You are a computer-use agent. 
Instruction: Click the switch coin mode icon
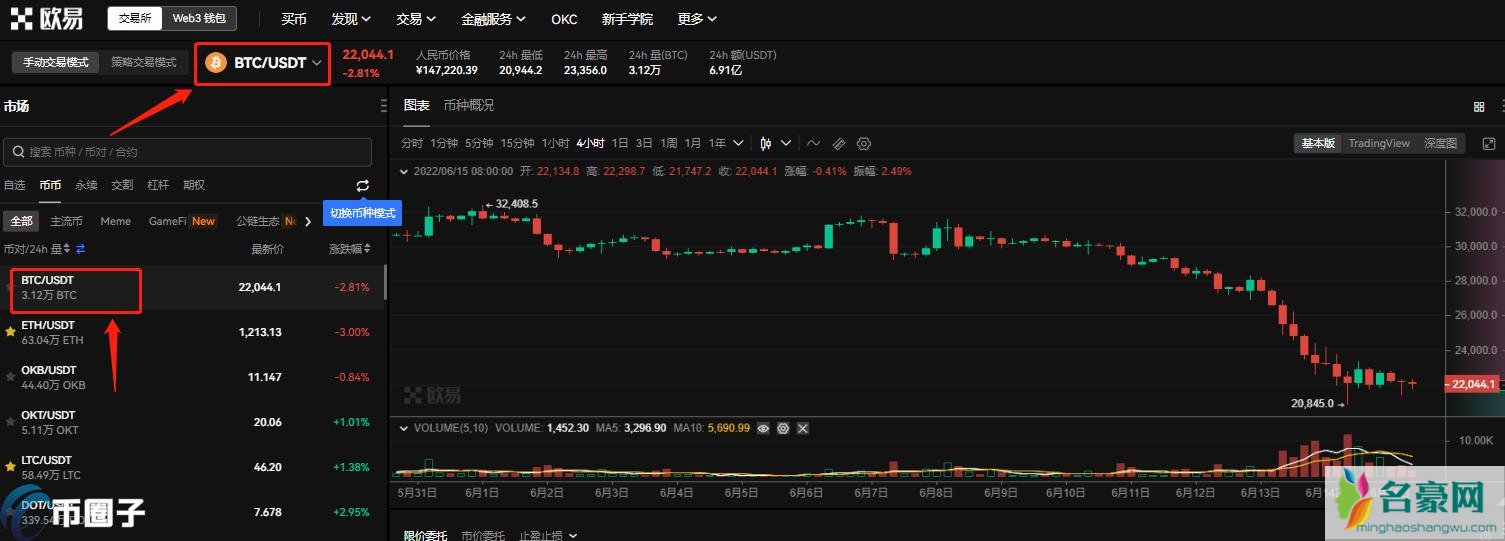[362, 186]
